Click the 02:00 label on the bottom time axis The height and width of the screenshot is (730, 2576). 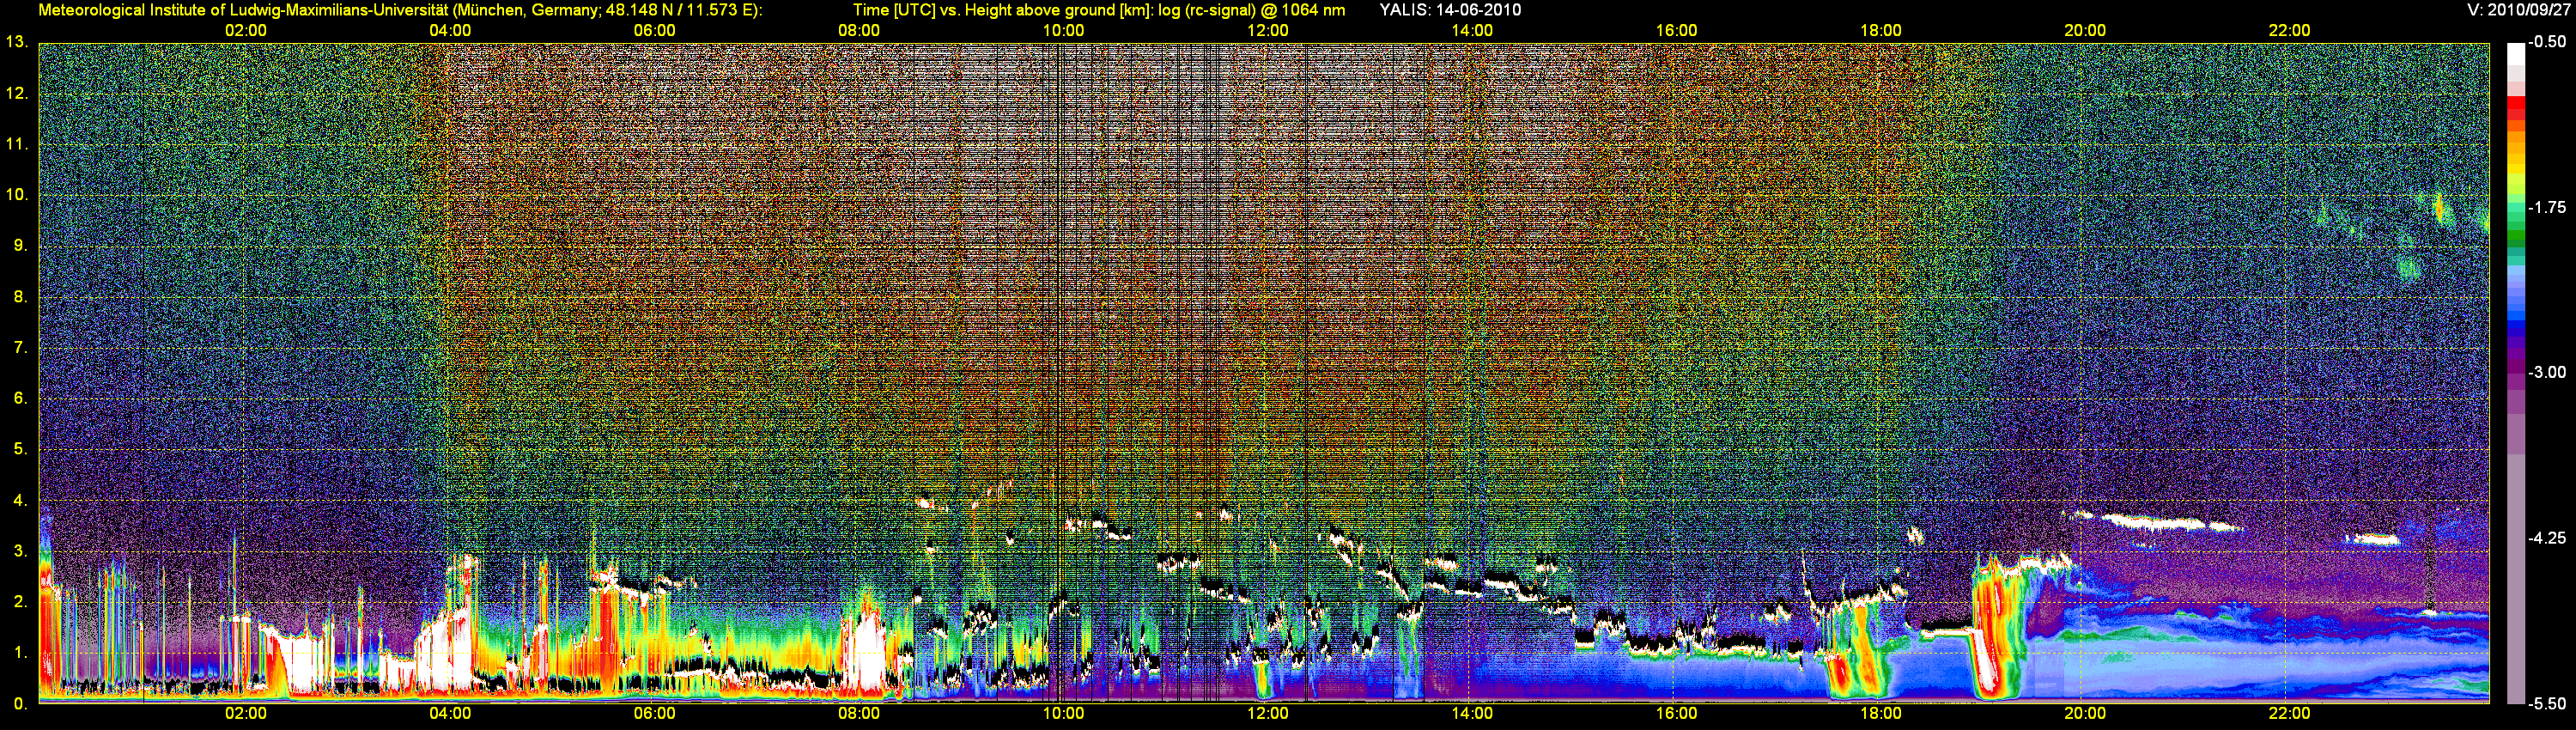pos(246,714)
